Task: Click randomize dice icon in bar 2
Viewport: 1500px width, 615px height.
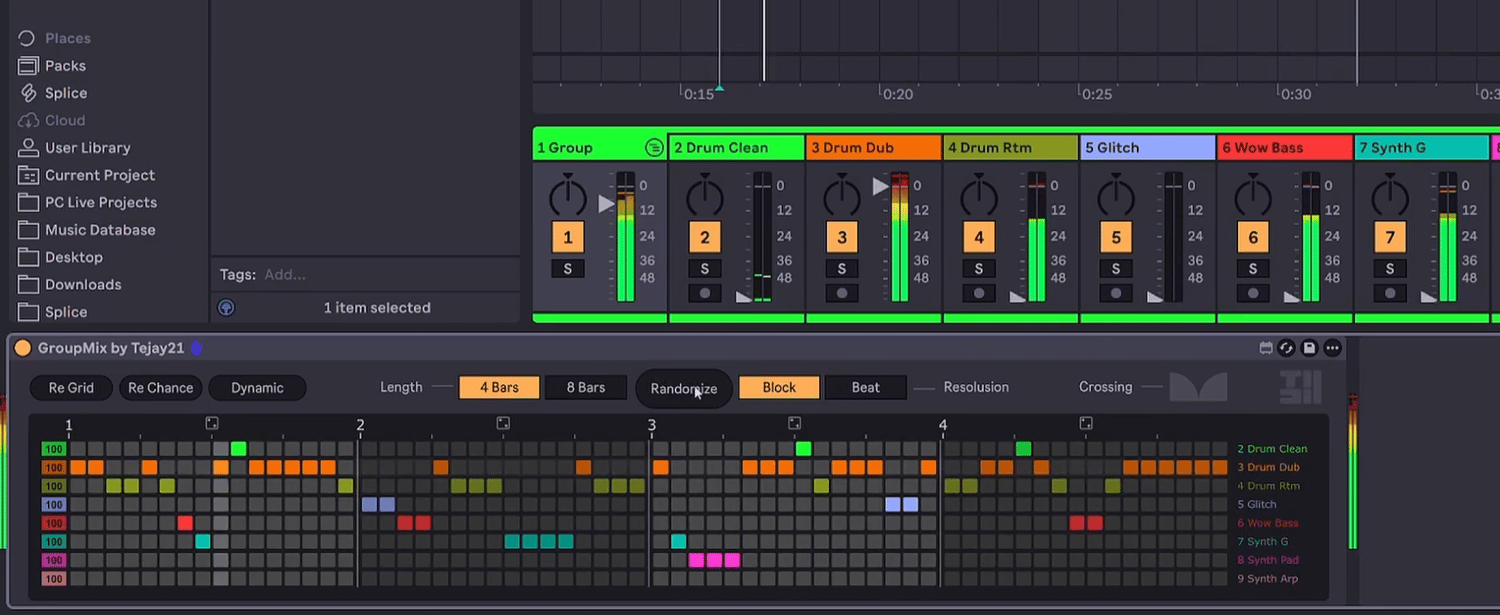Action: [x=503, y=424]
